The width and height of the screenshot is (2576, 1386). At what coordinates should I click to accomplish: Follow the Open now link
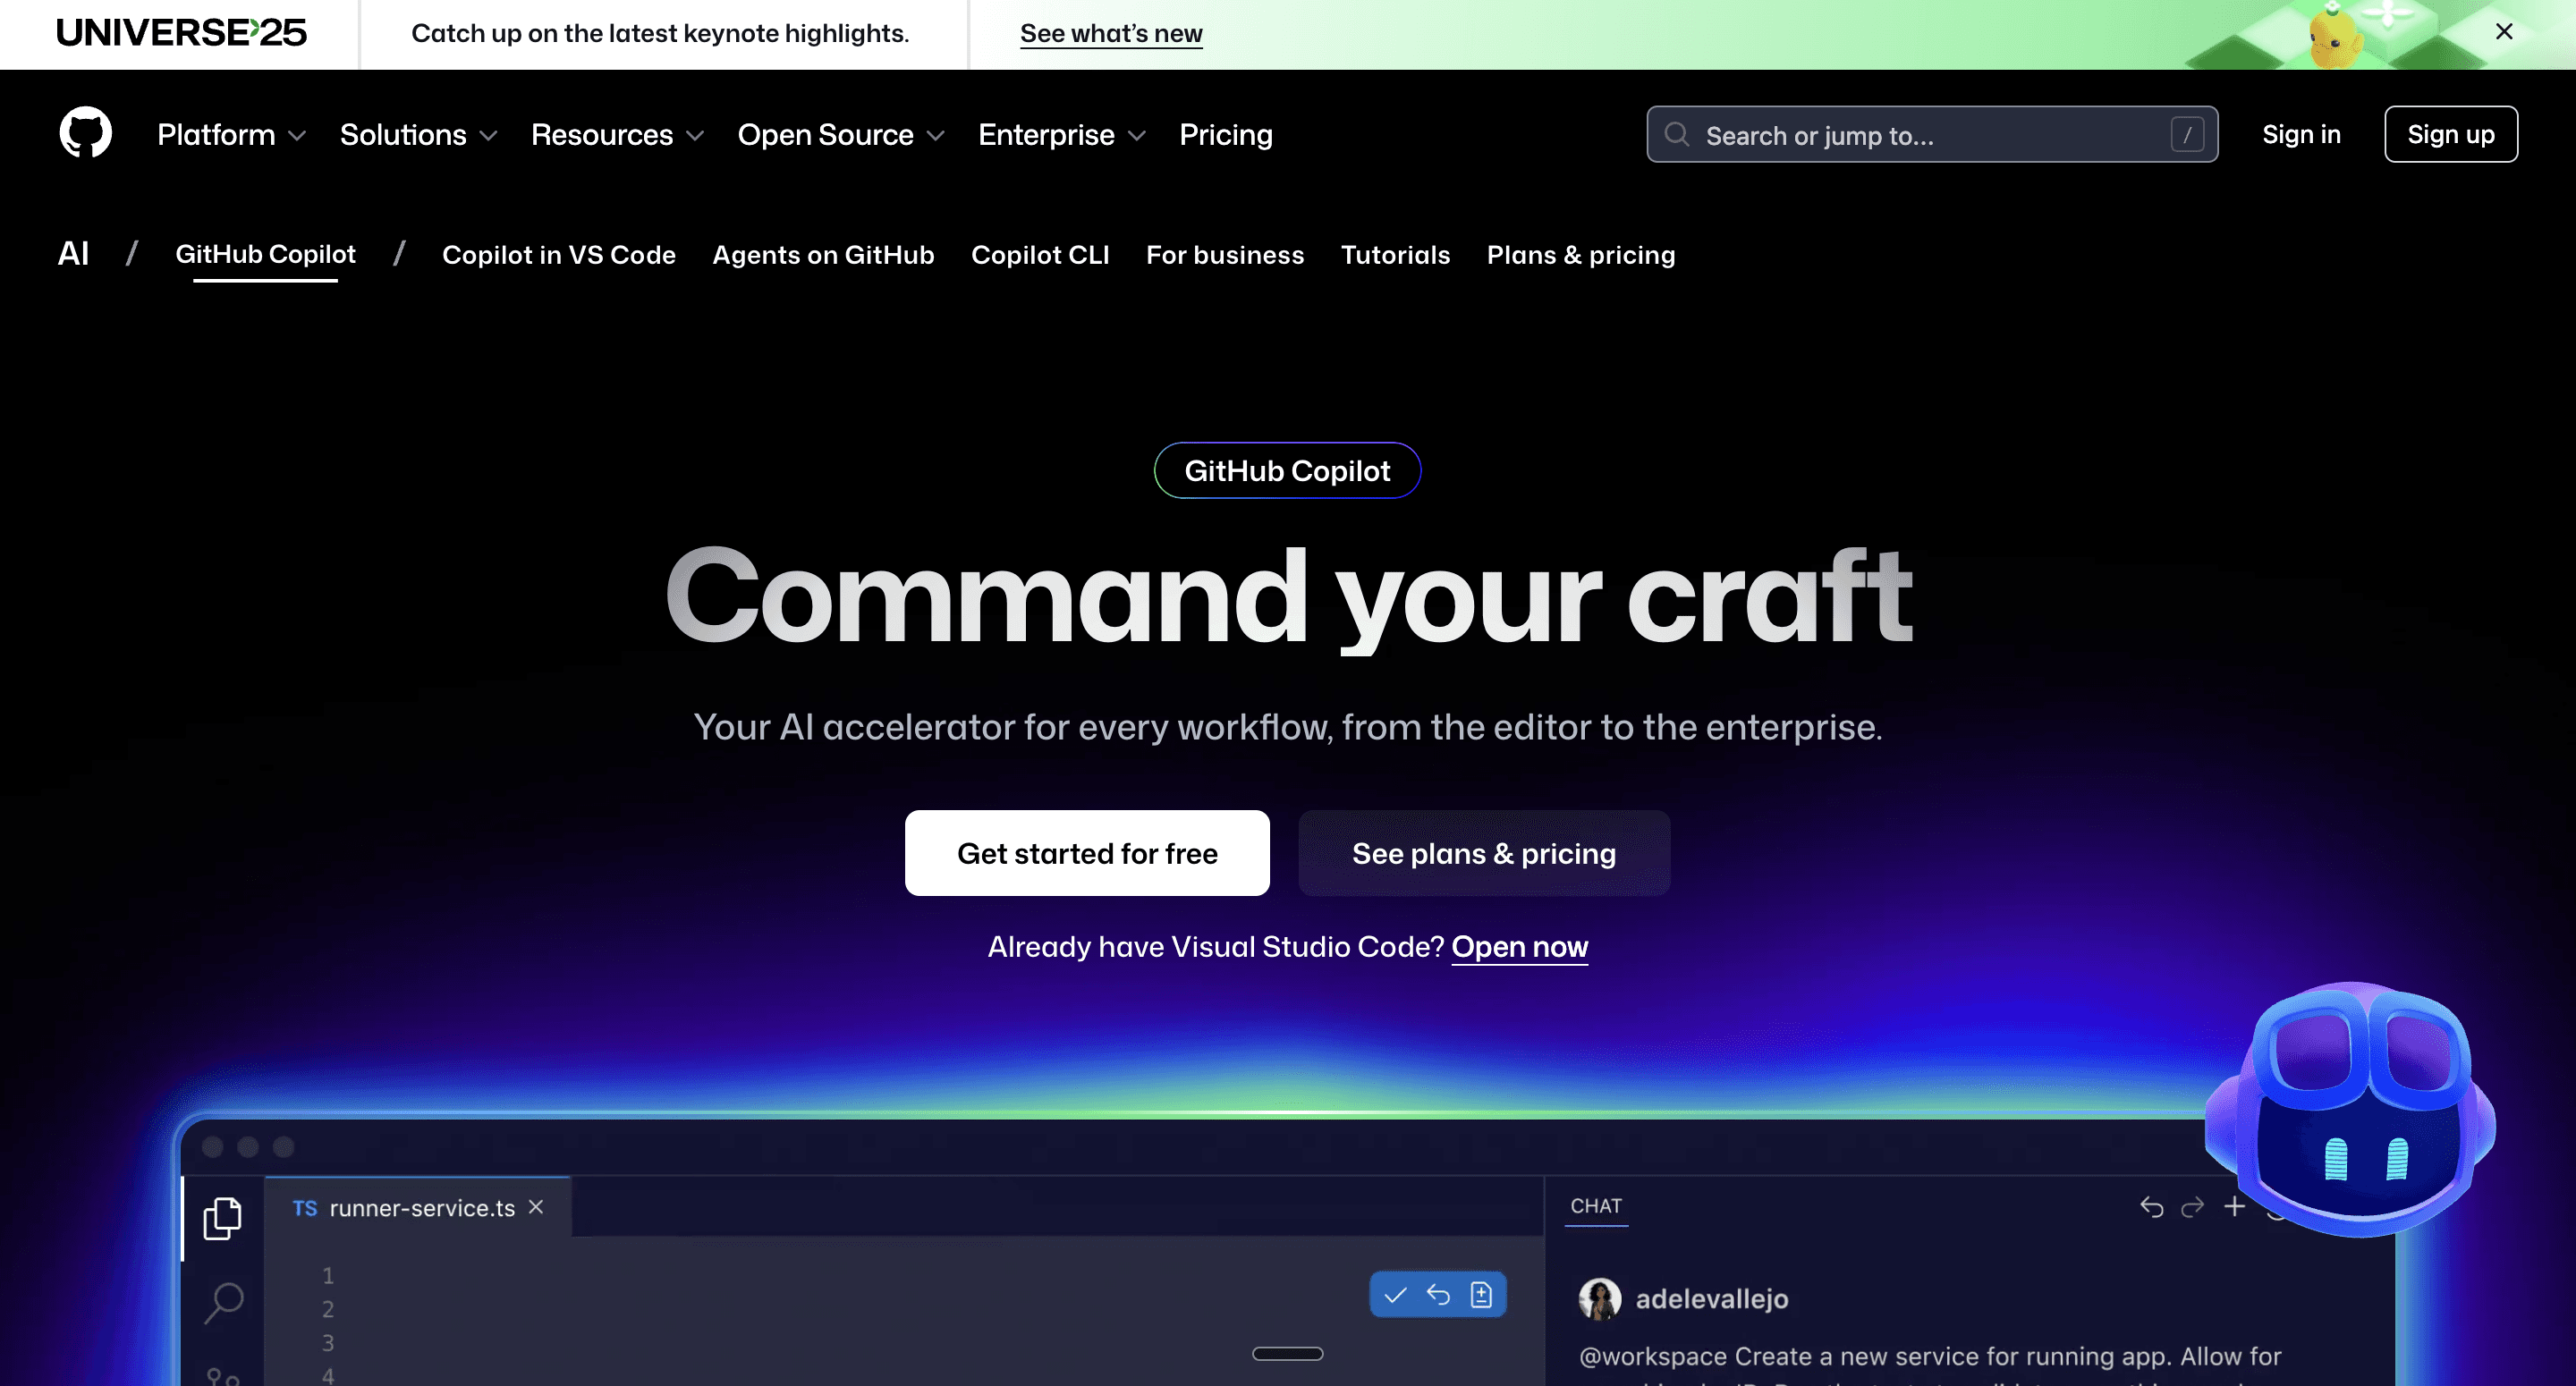pyautogui.click(x=1519, y=946)
